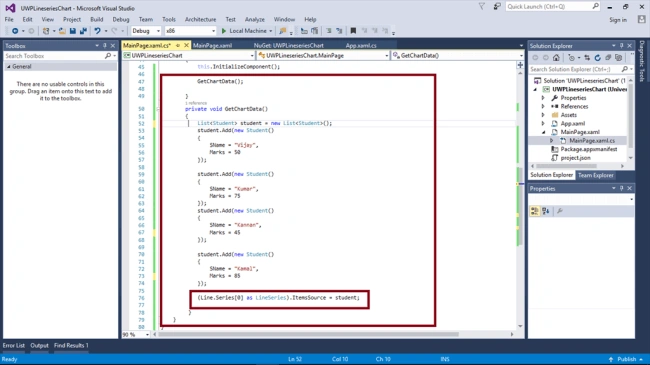Open the Debug configuration dropdown
Viewport: 650px width, 365px height.
(158, 31)
